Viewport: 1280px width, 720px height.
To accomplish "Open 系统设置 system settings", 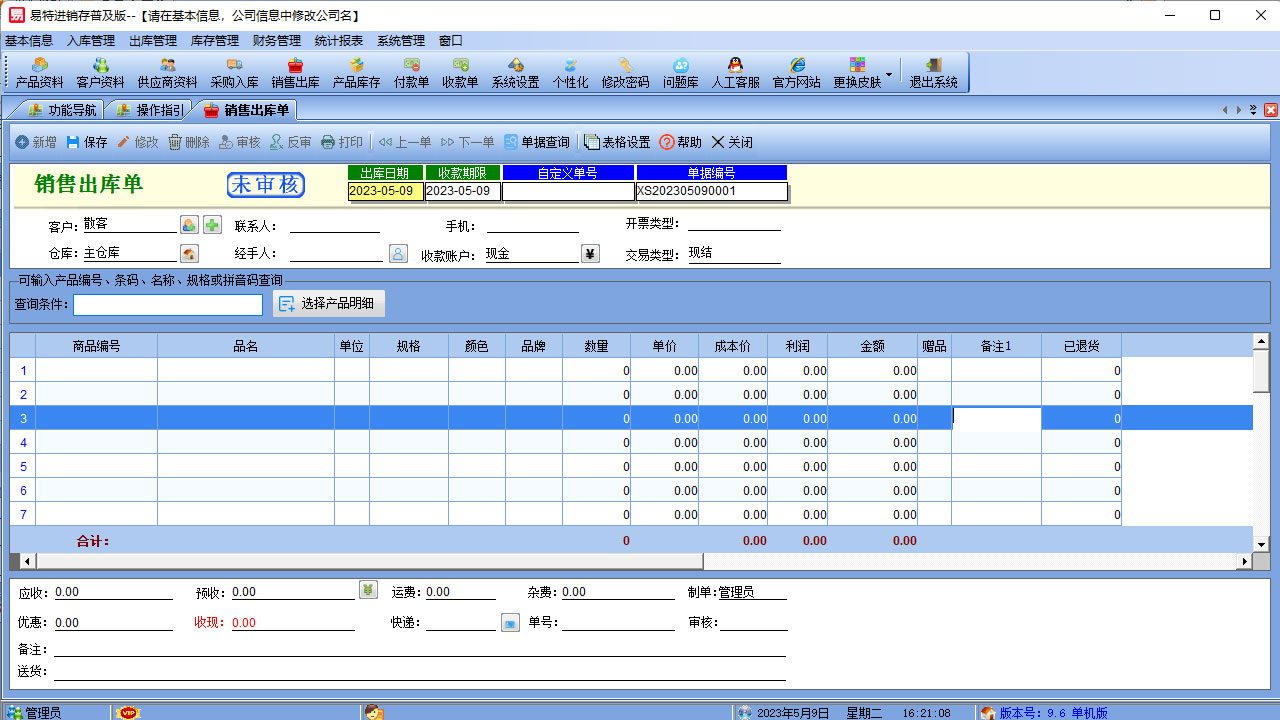I will coord(518,72).
